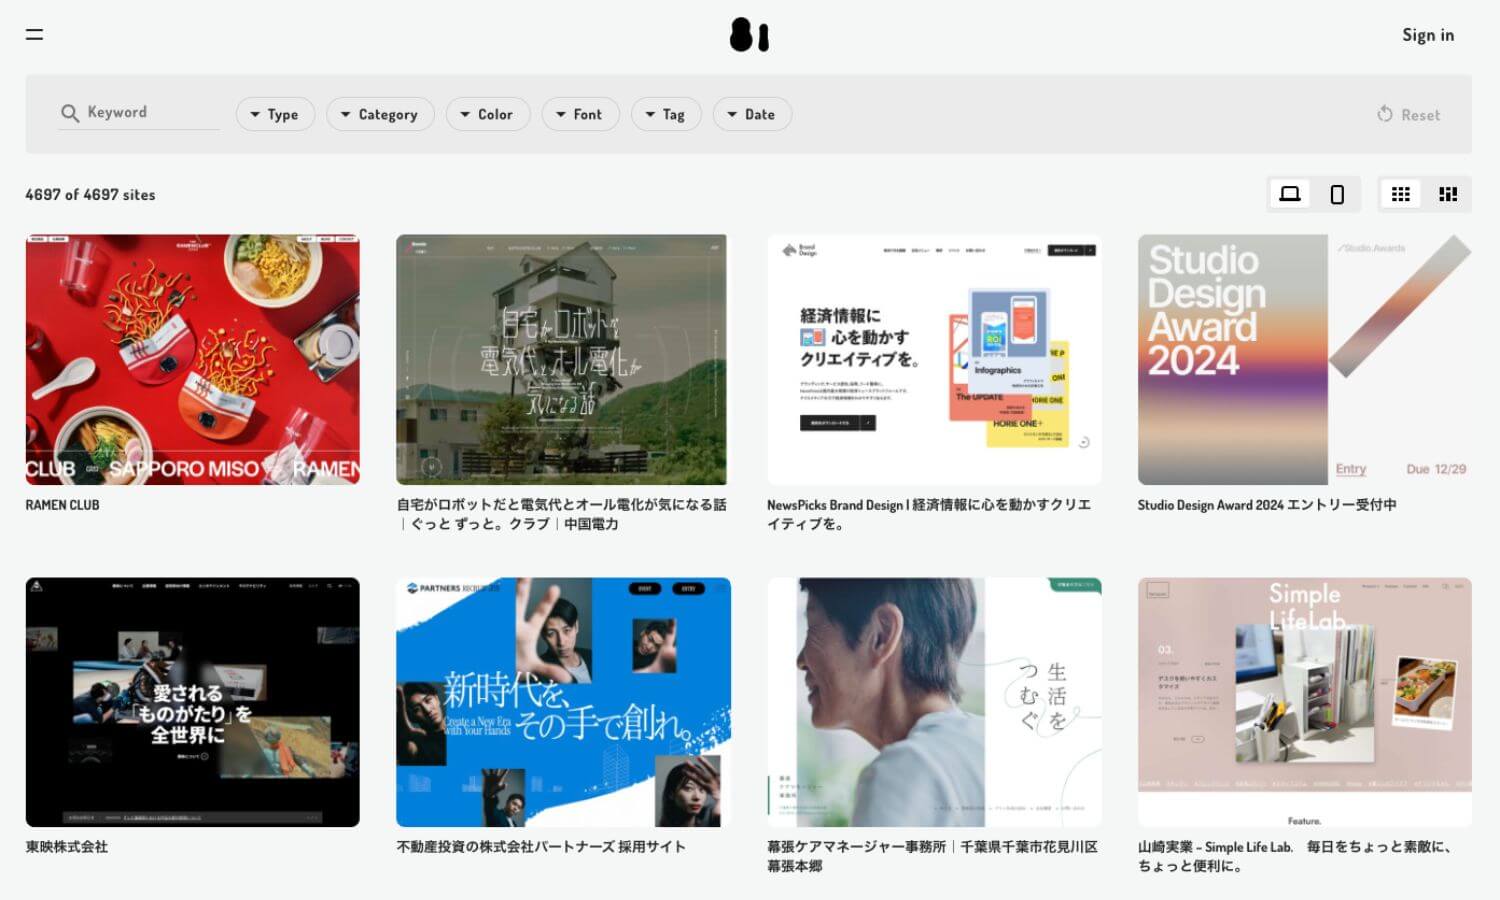The height and width of the screenshot is (900, 1500).
Task: Click the RAMEN CLUB title link
Action: pyautogui.click(x=62, y=505)
